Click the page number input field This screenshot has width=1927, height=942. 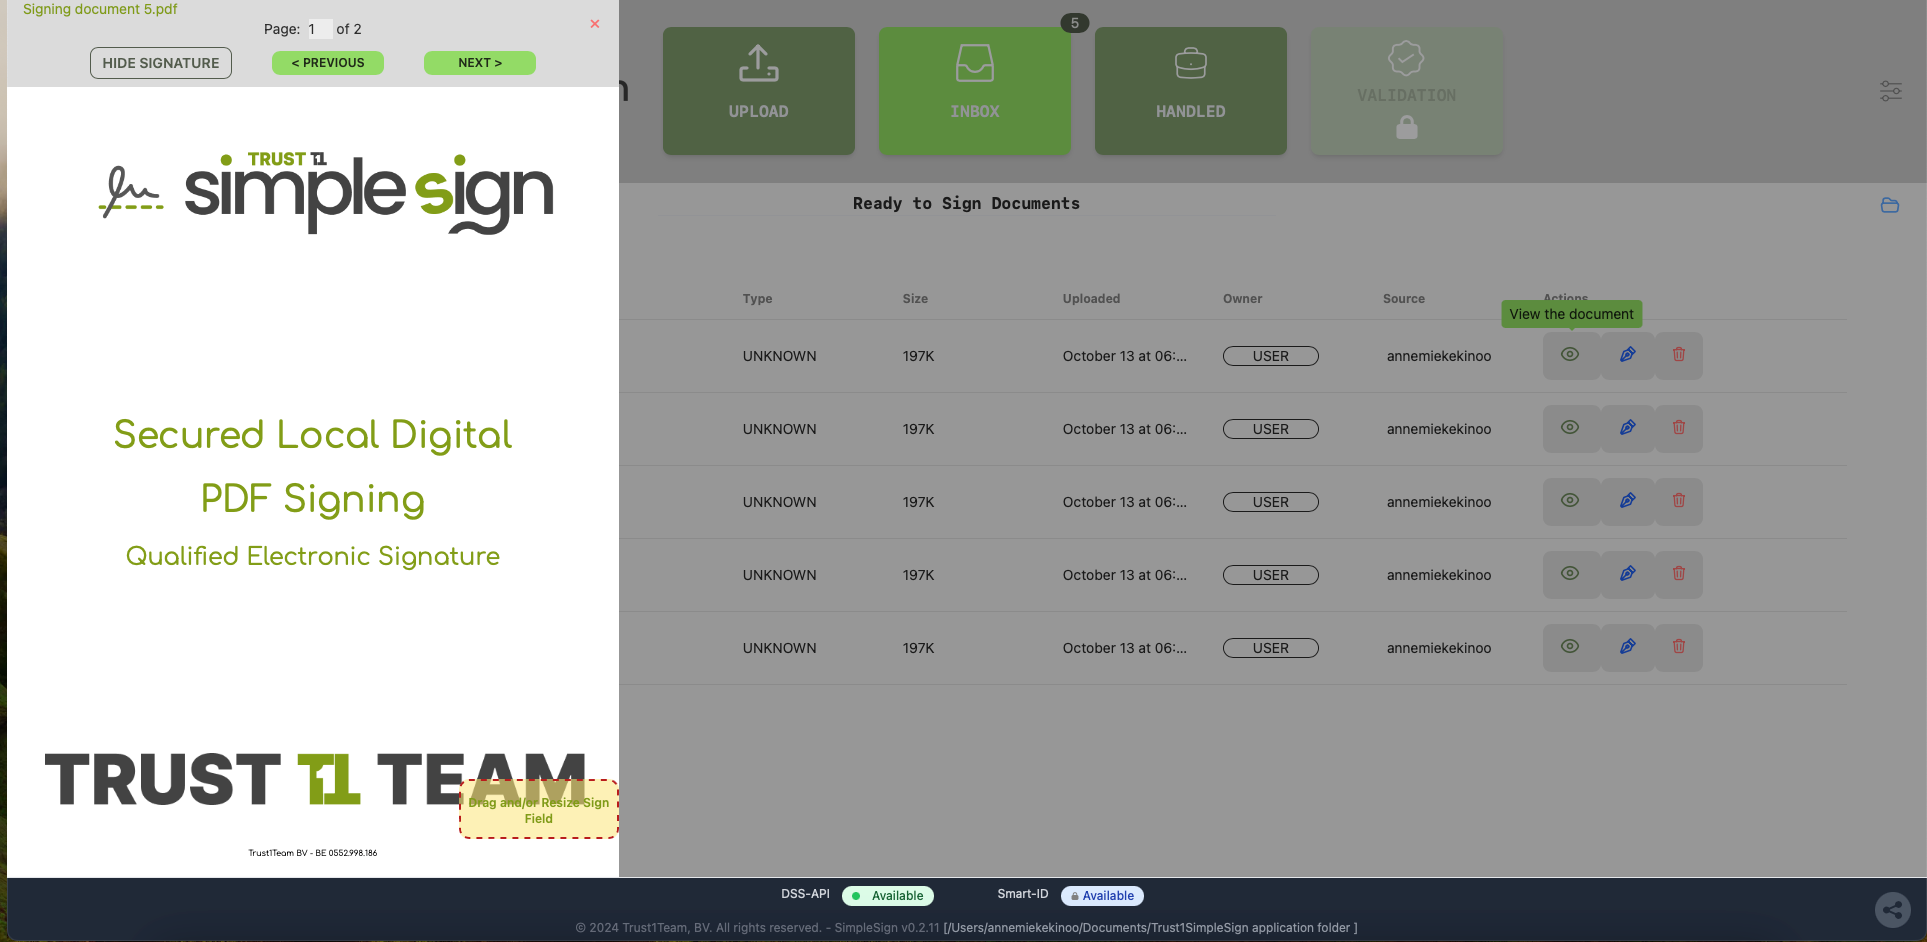coord(318,29)
